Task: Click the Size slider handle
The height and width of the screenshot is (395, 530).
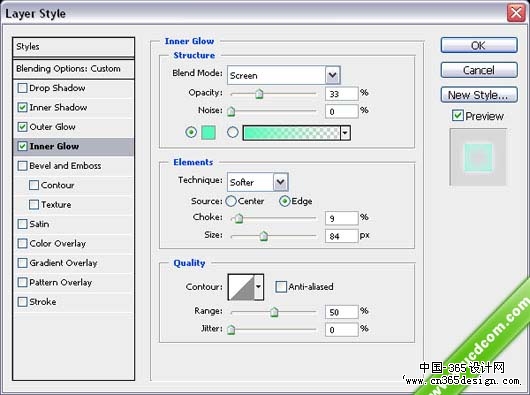Action: click(x=264, y=236)
